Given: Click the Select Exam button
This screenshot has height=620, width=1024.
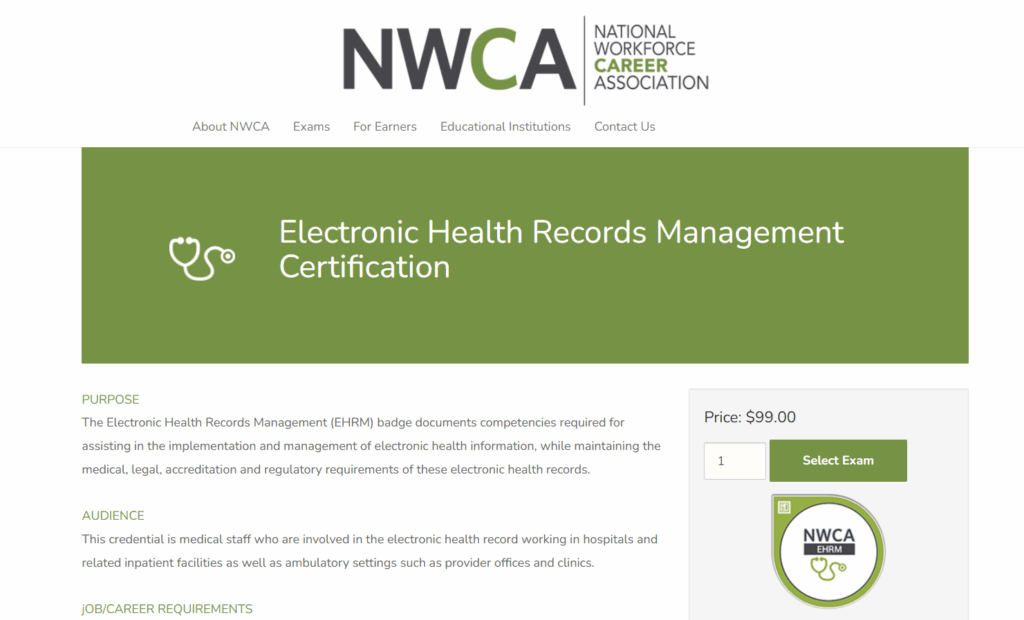Looking at the screenshot, I should click(x=838, y=460).
